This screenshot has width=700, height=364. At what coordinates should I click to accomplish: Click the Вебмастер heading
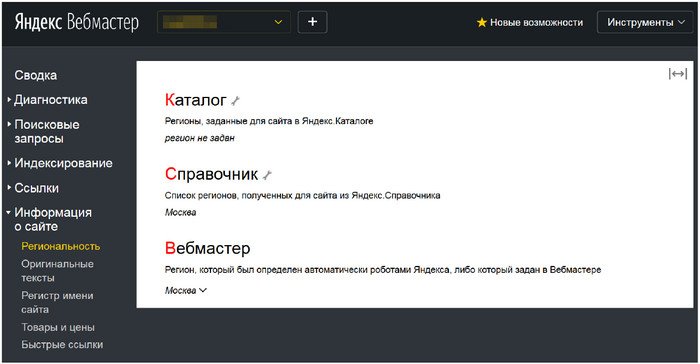pos(208,248)
